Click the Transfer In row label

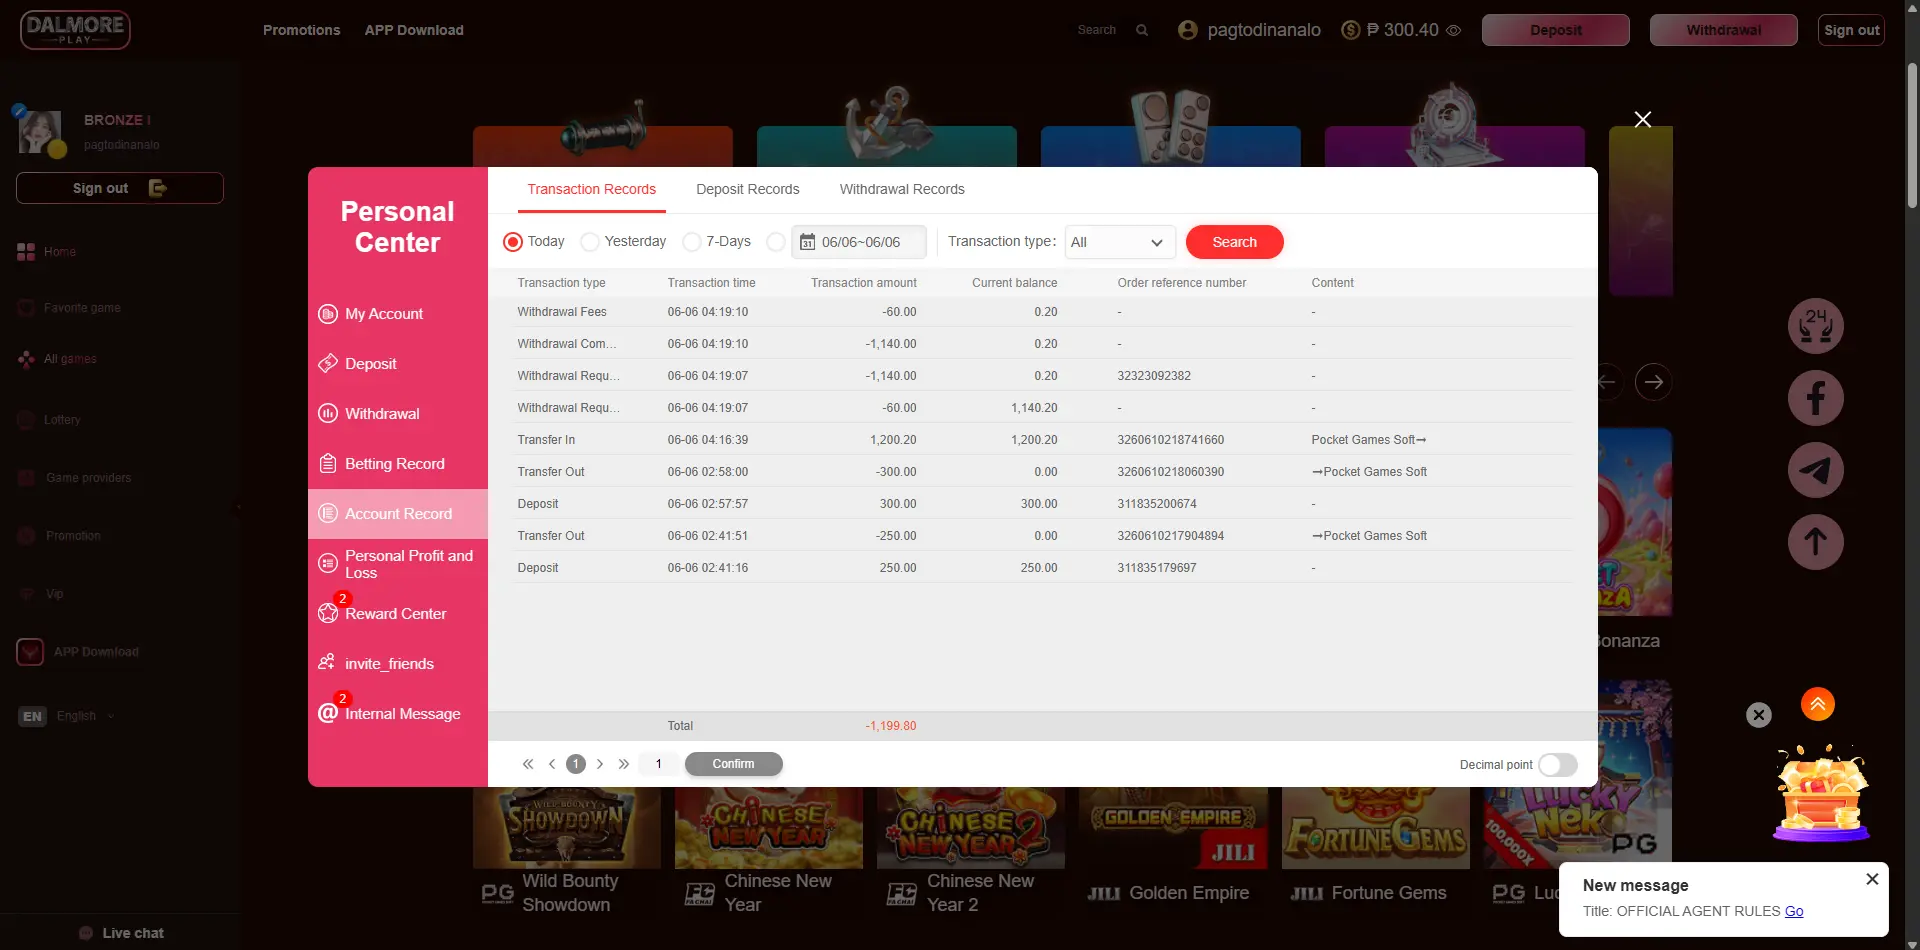(546, 440)
